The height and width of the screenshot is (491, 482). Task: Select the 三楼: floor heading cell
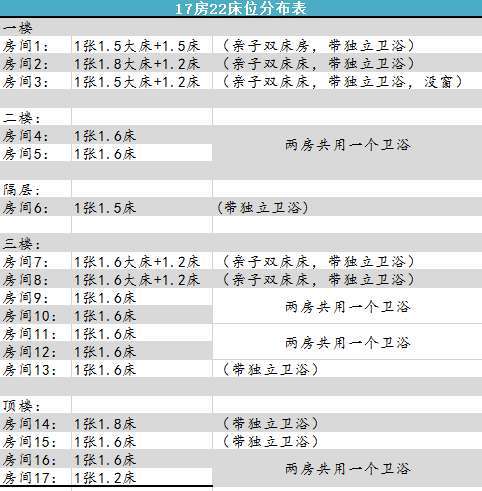click(35, 243)
